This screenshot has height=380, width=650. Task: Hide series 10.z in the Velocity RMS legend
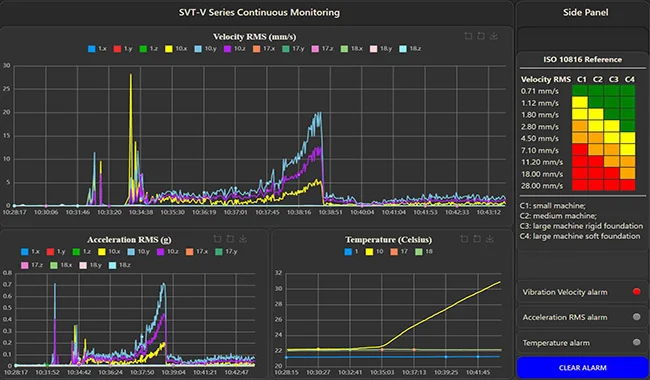[x=235, y=49]
